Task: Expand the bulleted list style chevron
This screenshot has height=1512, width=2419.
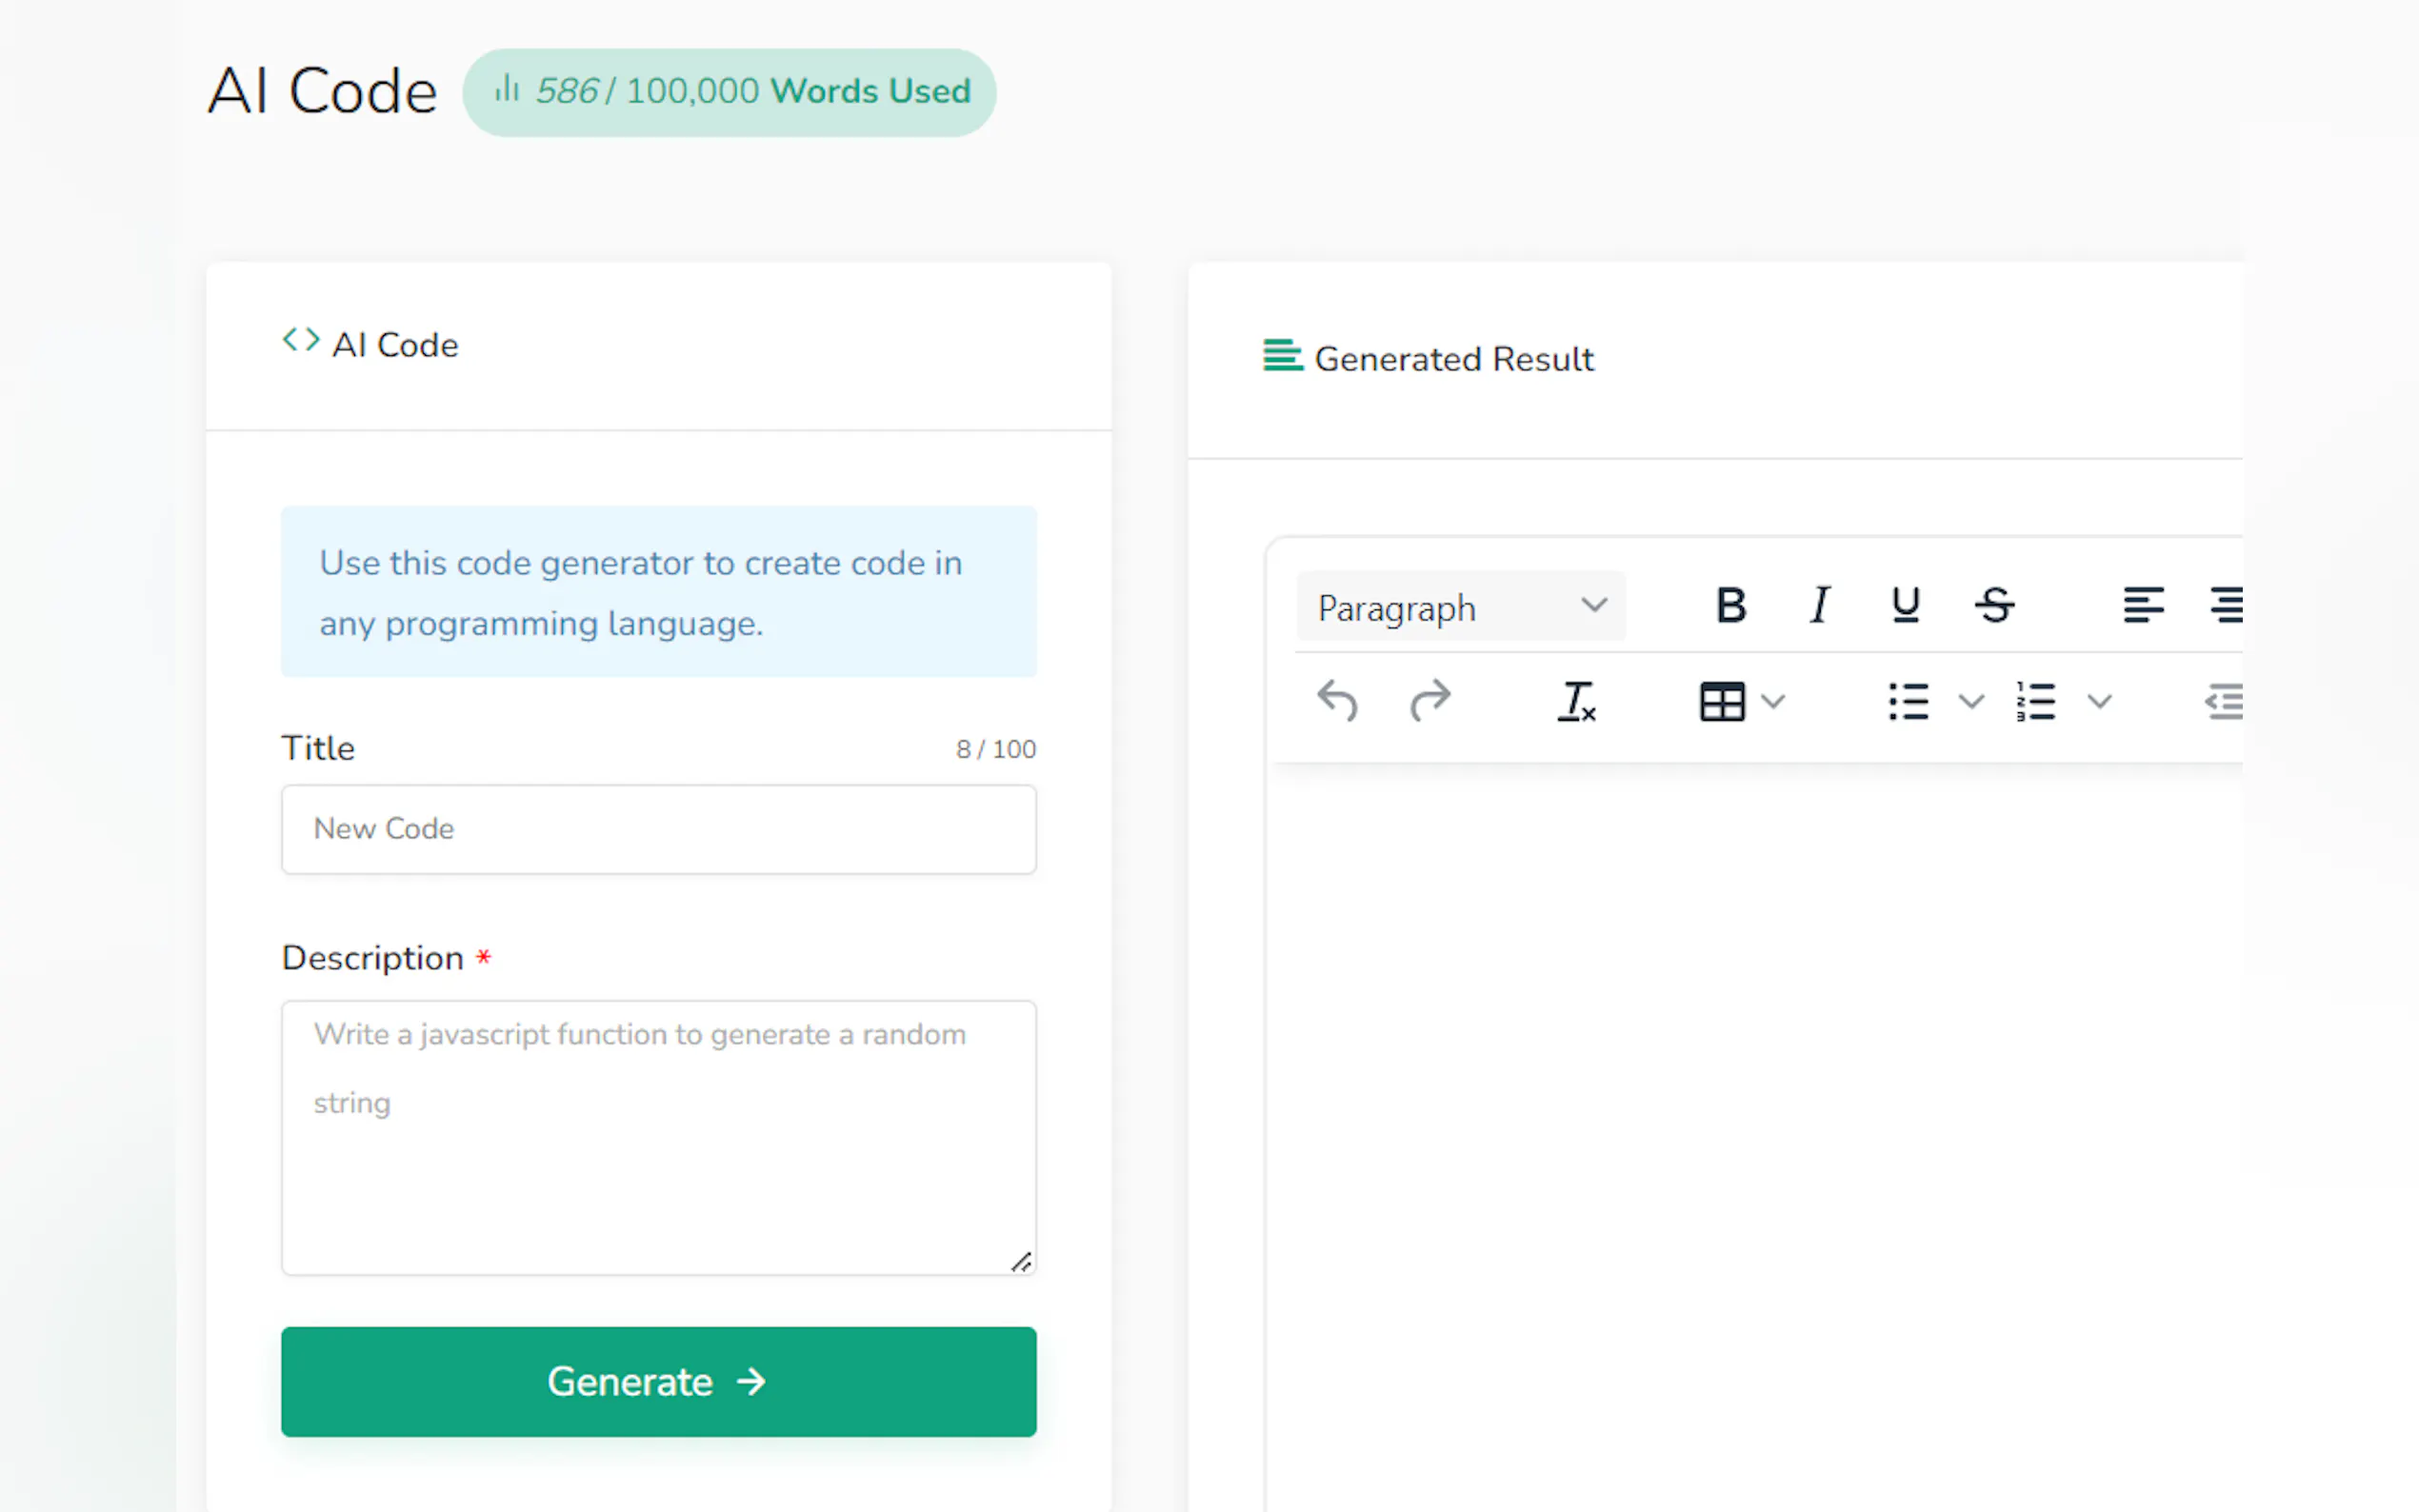Action: (1971, 701)
